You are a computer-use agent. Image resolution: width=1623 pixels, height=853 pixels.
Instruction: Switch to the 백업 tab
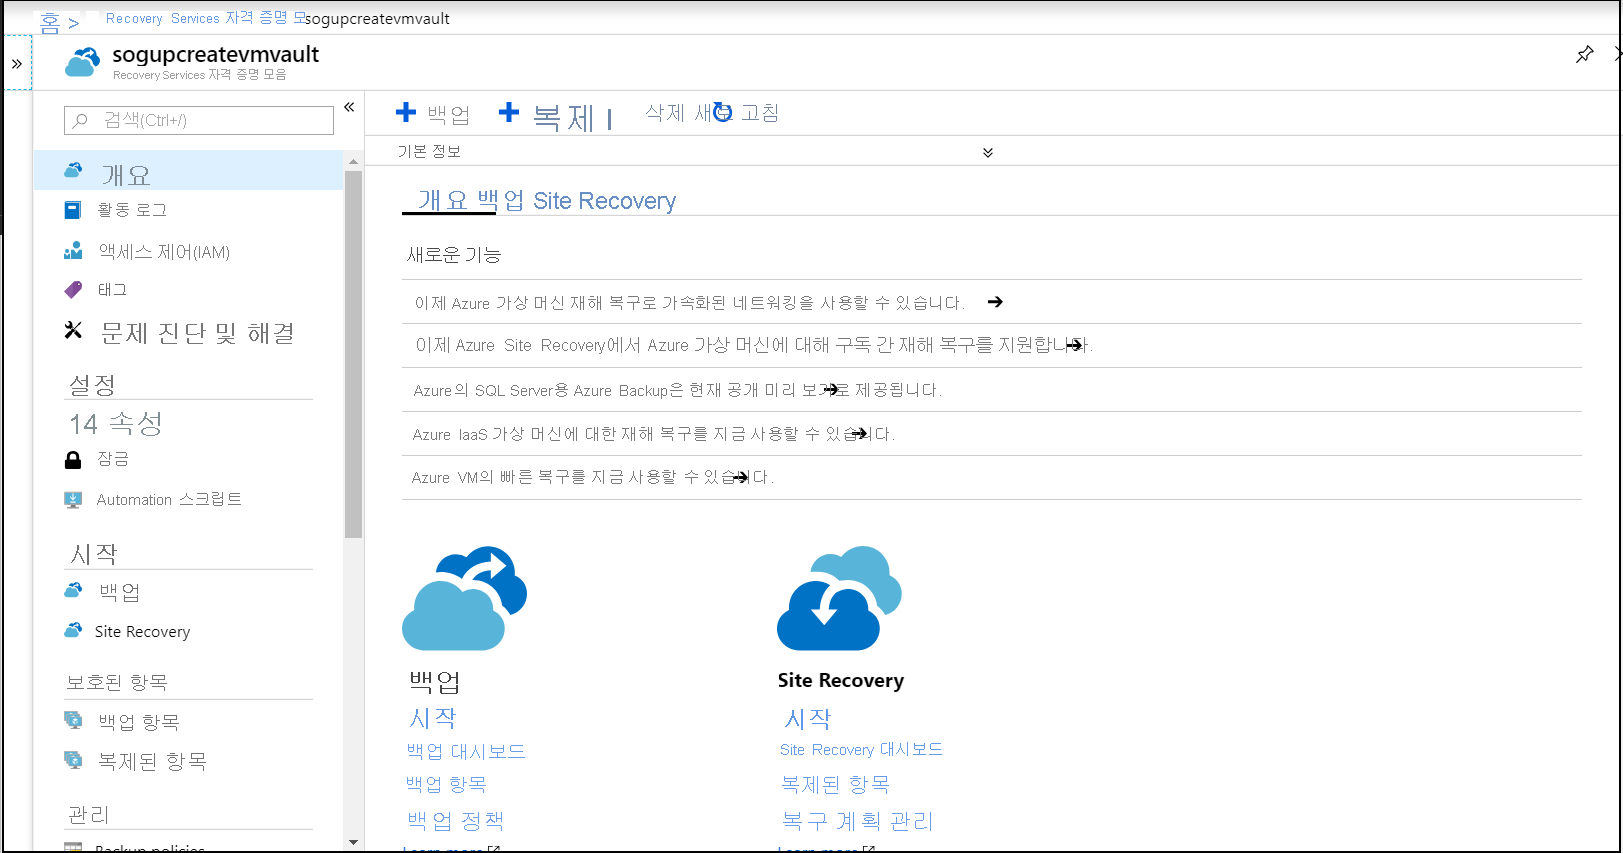coord(501,200)
